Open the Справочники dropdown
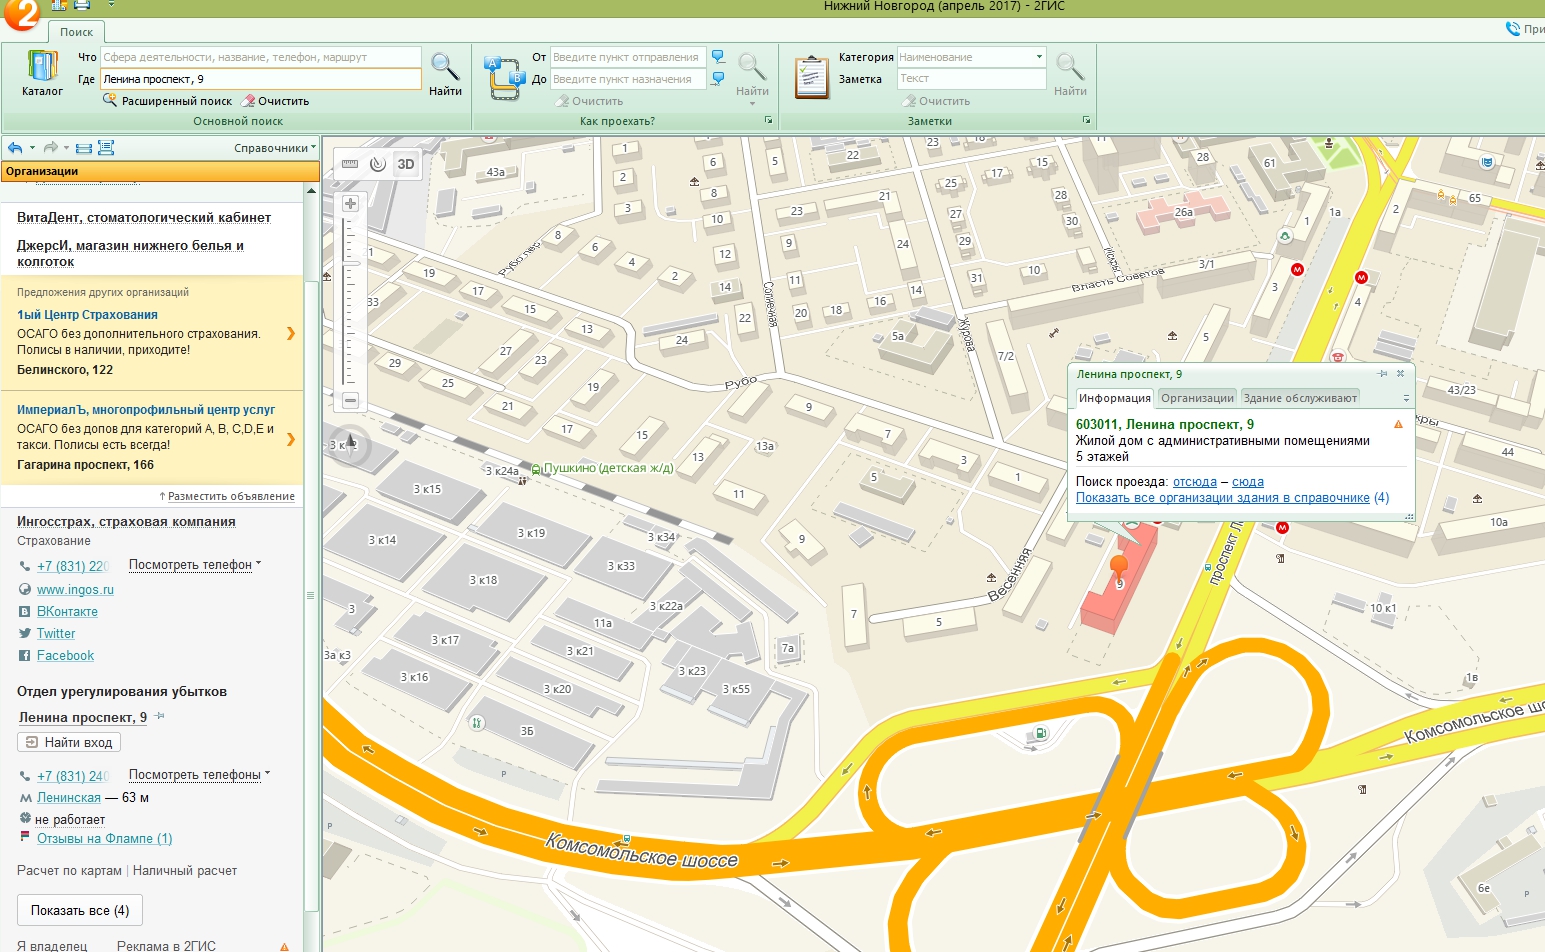 tap(275, 148)
